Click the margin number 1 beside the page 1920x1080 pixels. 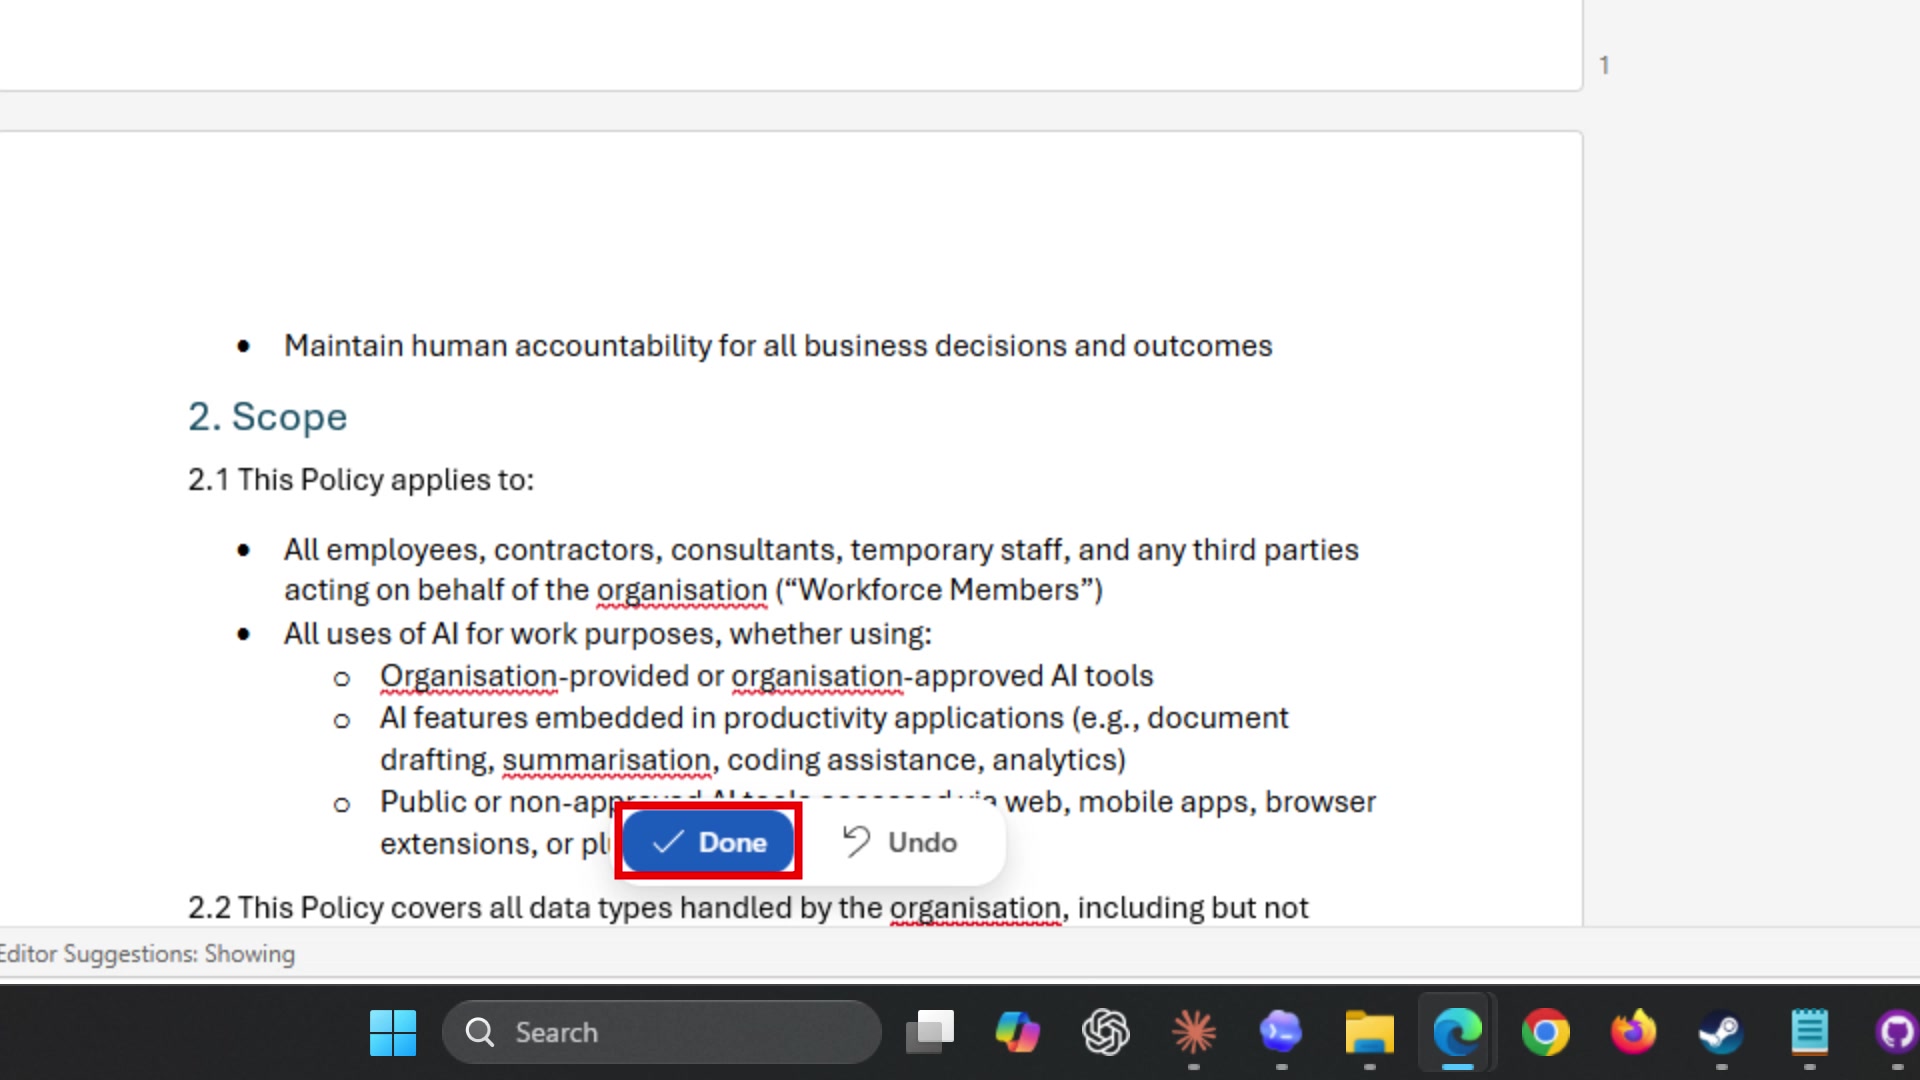[x=1604, y=66]
